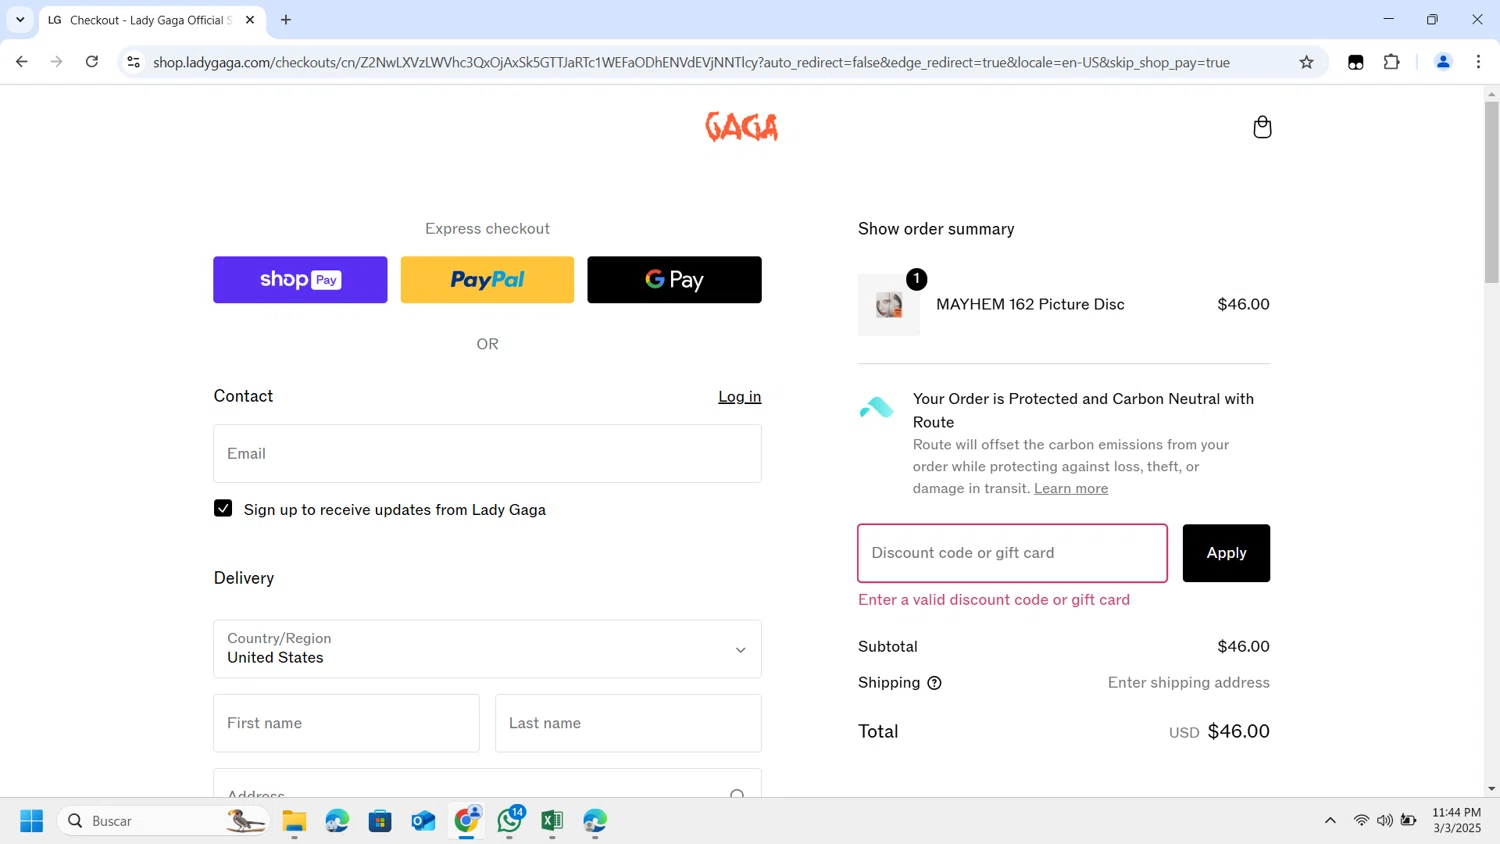Show hidden system tray icons
The height and width of the screenshot is (844, 1500).
(1330, 821)
